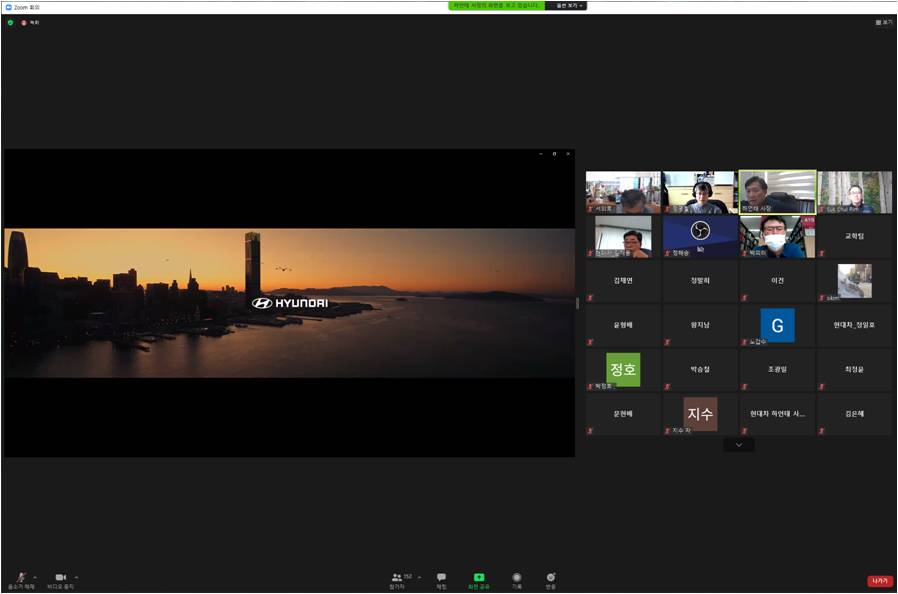This screenshot has width=898, height=594.
Task: Open the View layout button
Action: (884, 22)
